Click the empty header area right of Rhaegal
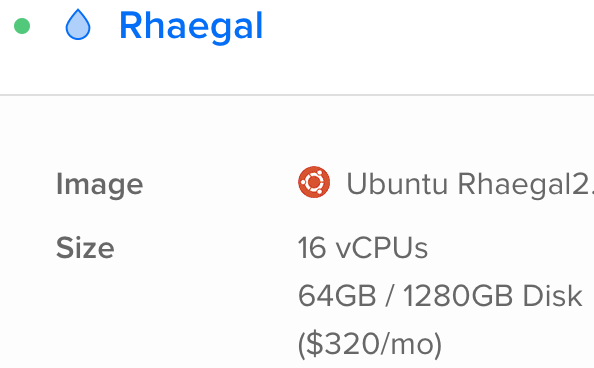 pyautogui.click(x=428, y=26)
